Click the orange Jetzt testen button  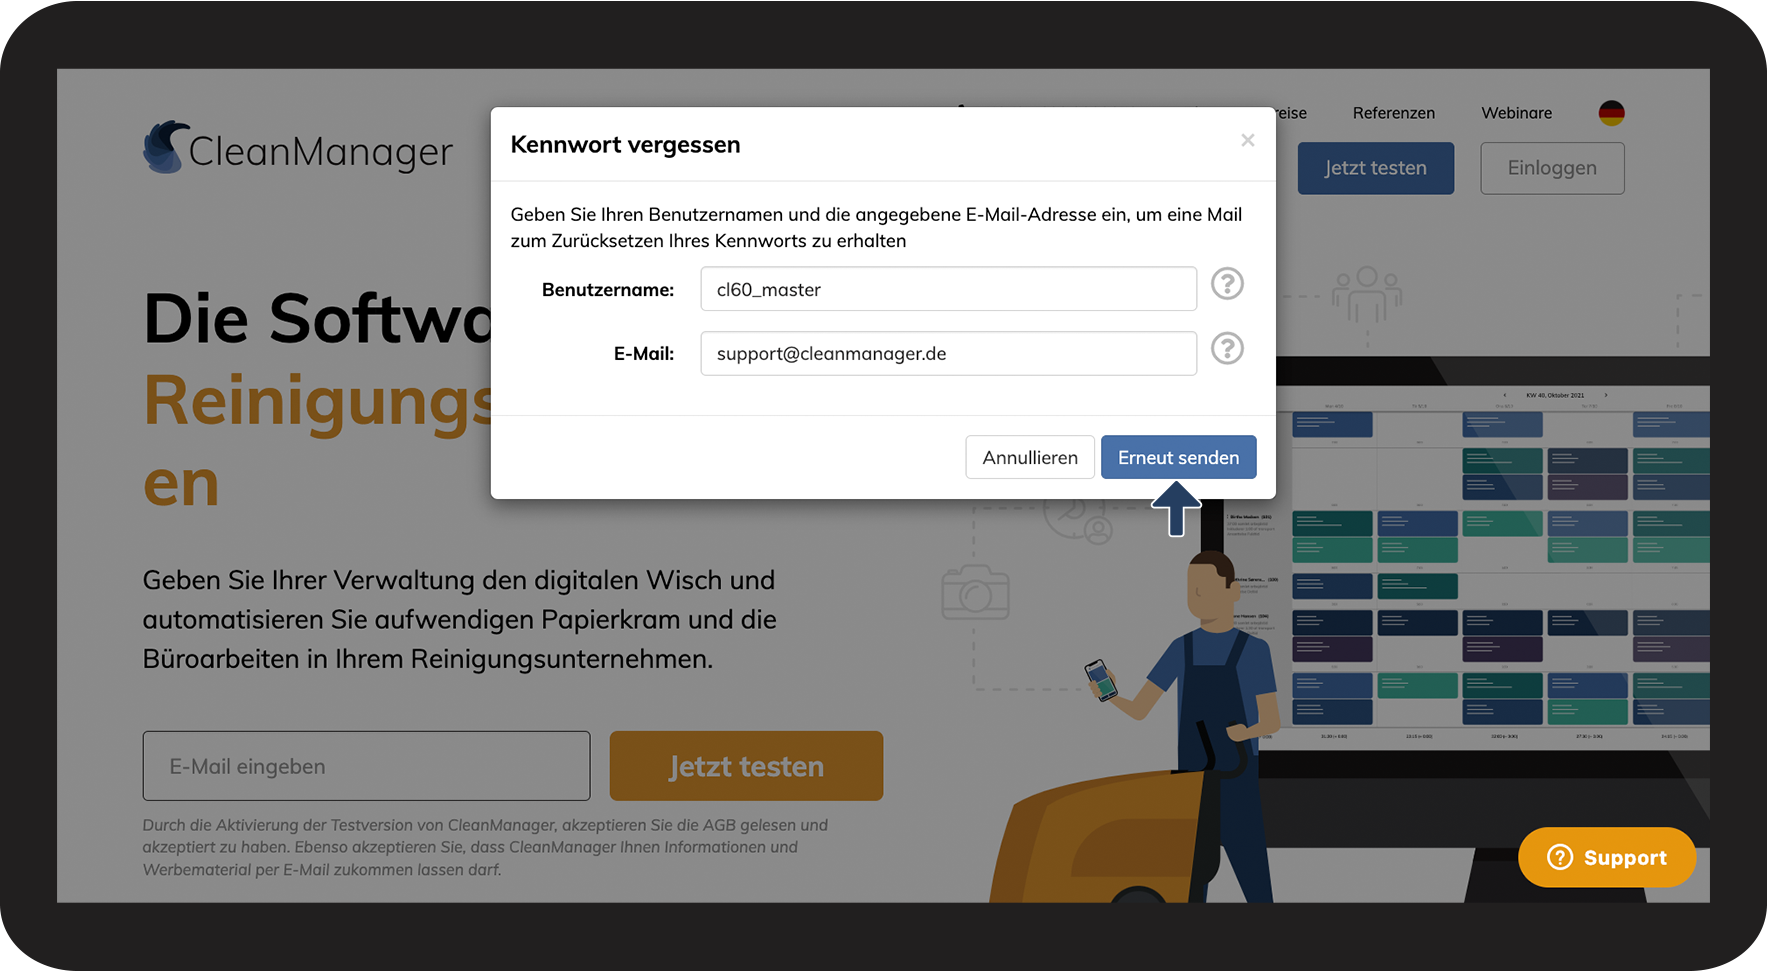pyautogui.click(x=746, y=766)
